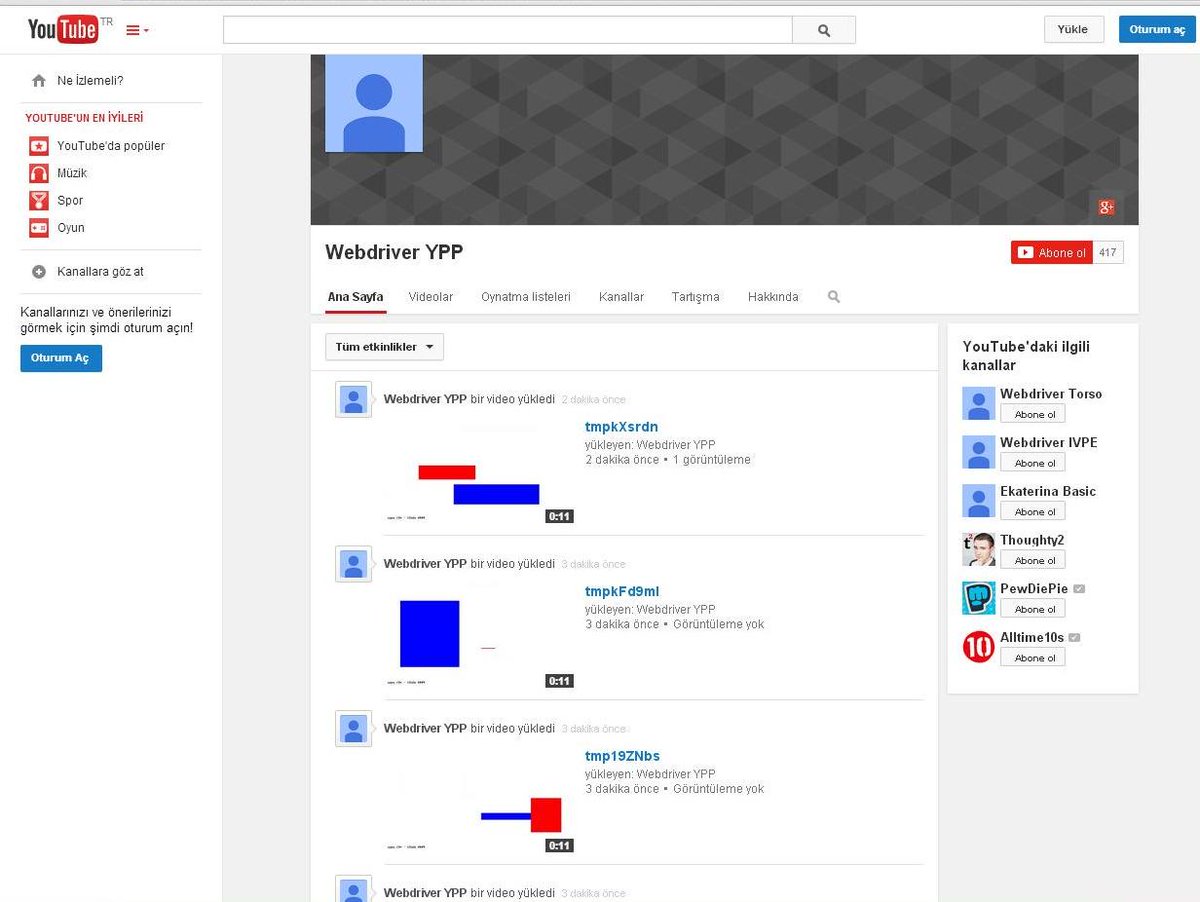
Task: Subscribe to Webdriver IVPE
Action: coord(1033,463)
